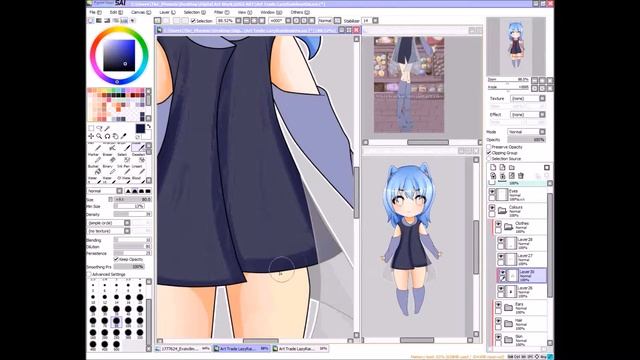This screenshot has width=640, height=360.
Task: Uncheck the Clipping Group checkbox
Action: (489, 153)
